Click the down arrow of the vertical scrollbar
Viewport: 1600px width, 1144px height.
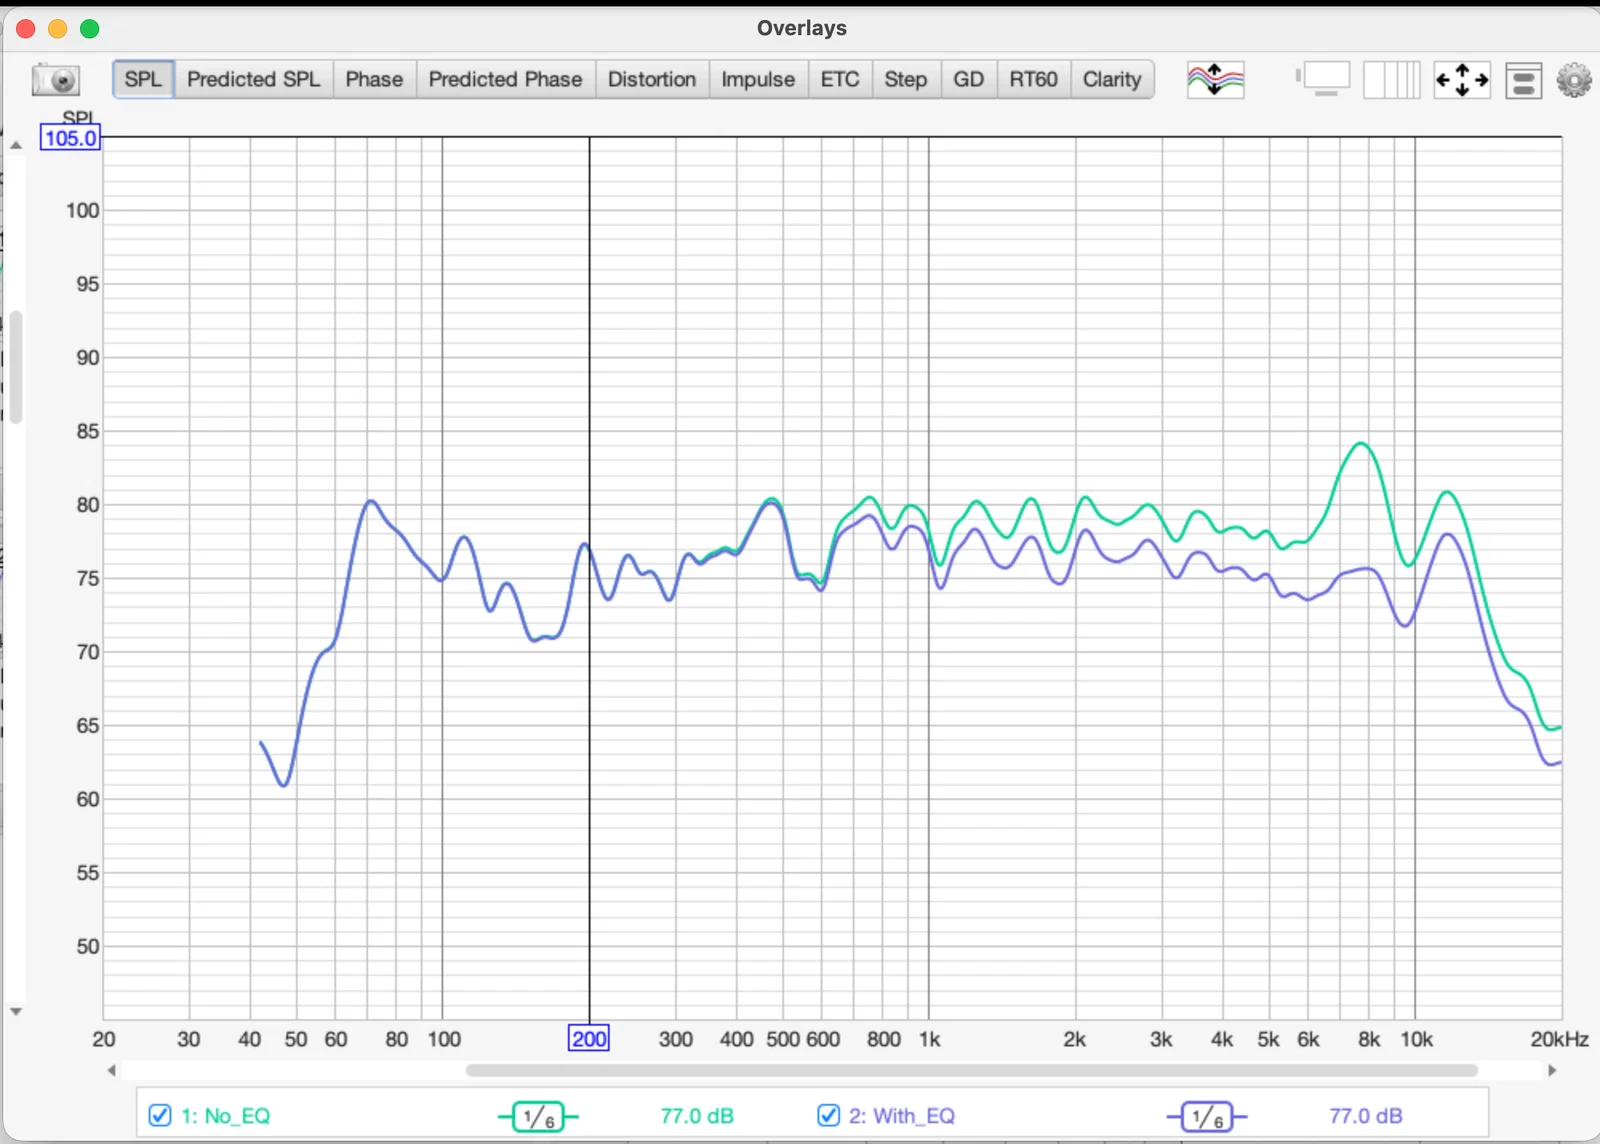tap(16, 1012)
